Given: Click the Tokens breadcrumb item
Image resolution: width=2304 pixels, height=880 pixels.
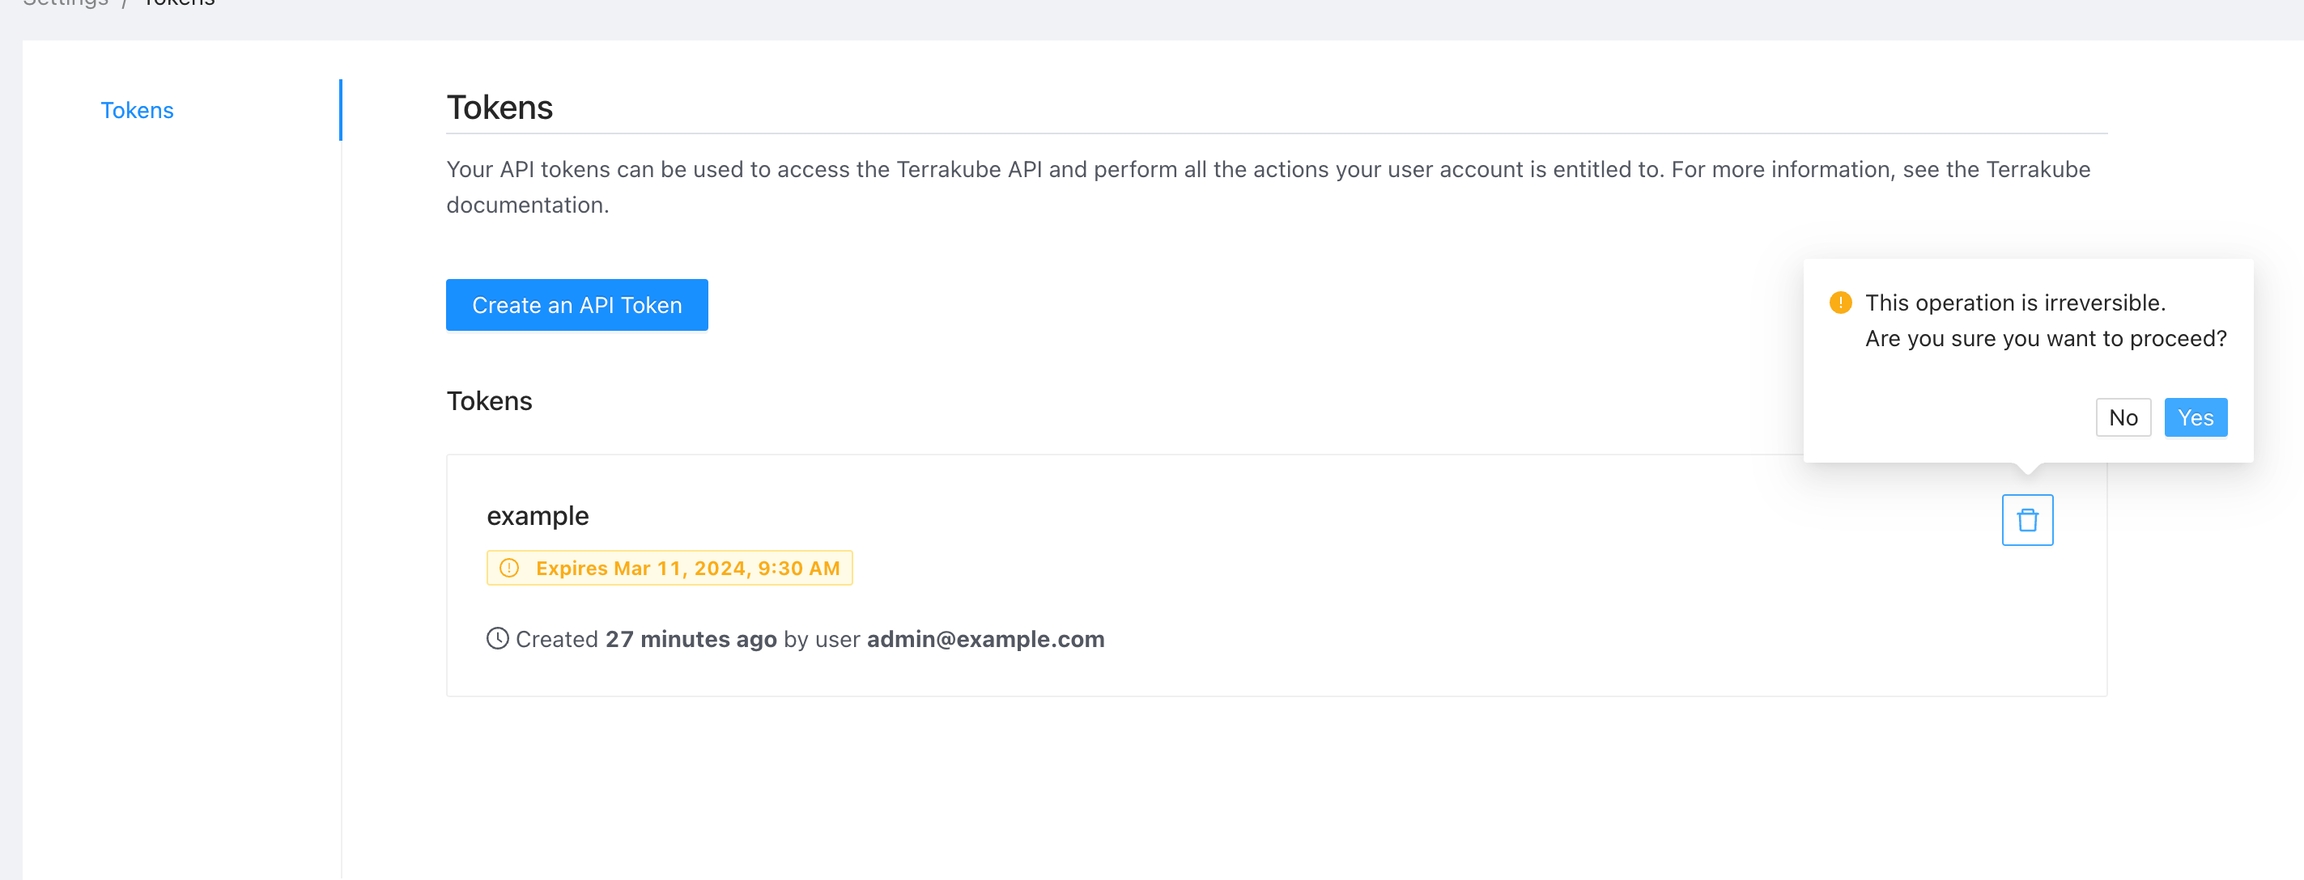Looking at the screenshot, I should click(179, 3).
